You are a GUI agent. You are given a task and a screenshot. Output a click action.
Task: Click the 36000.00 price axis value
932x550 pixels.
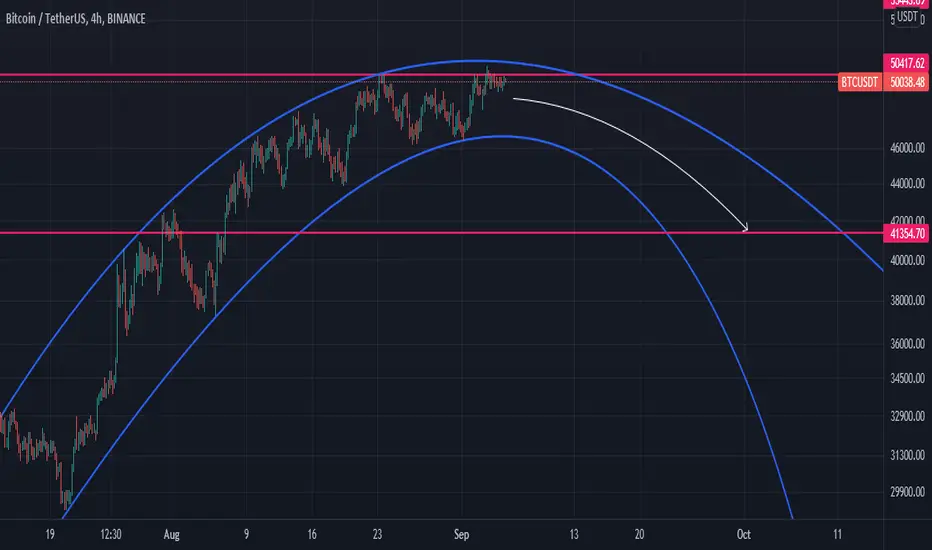[x=907, y=344]
